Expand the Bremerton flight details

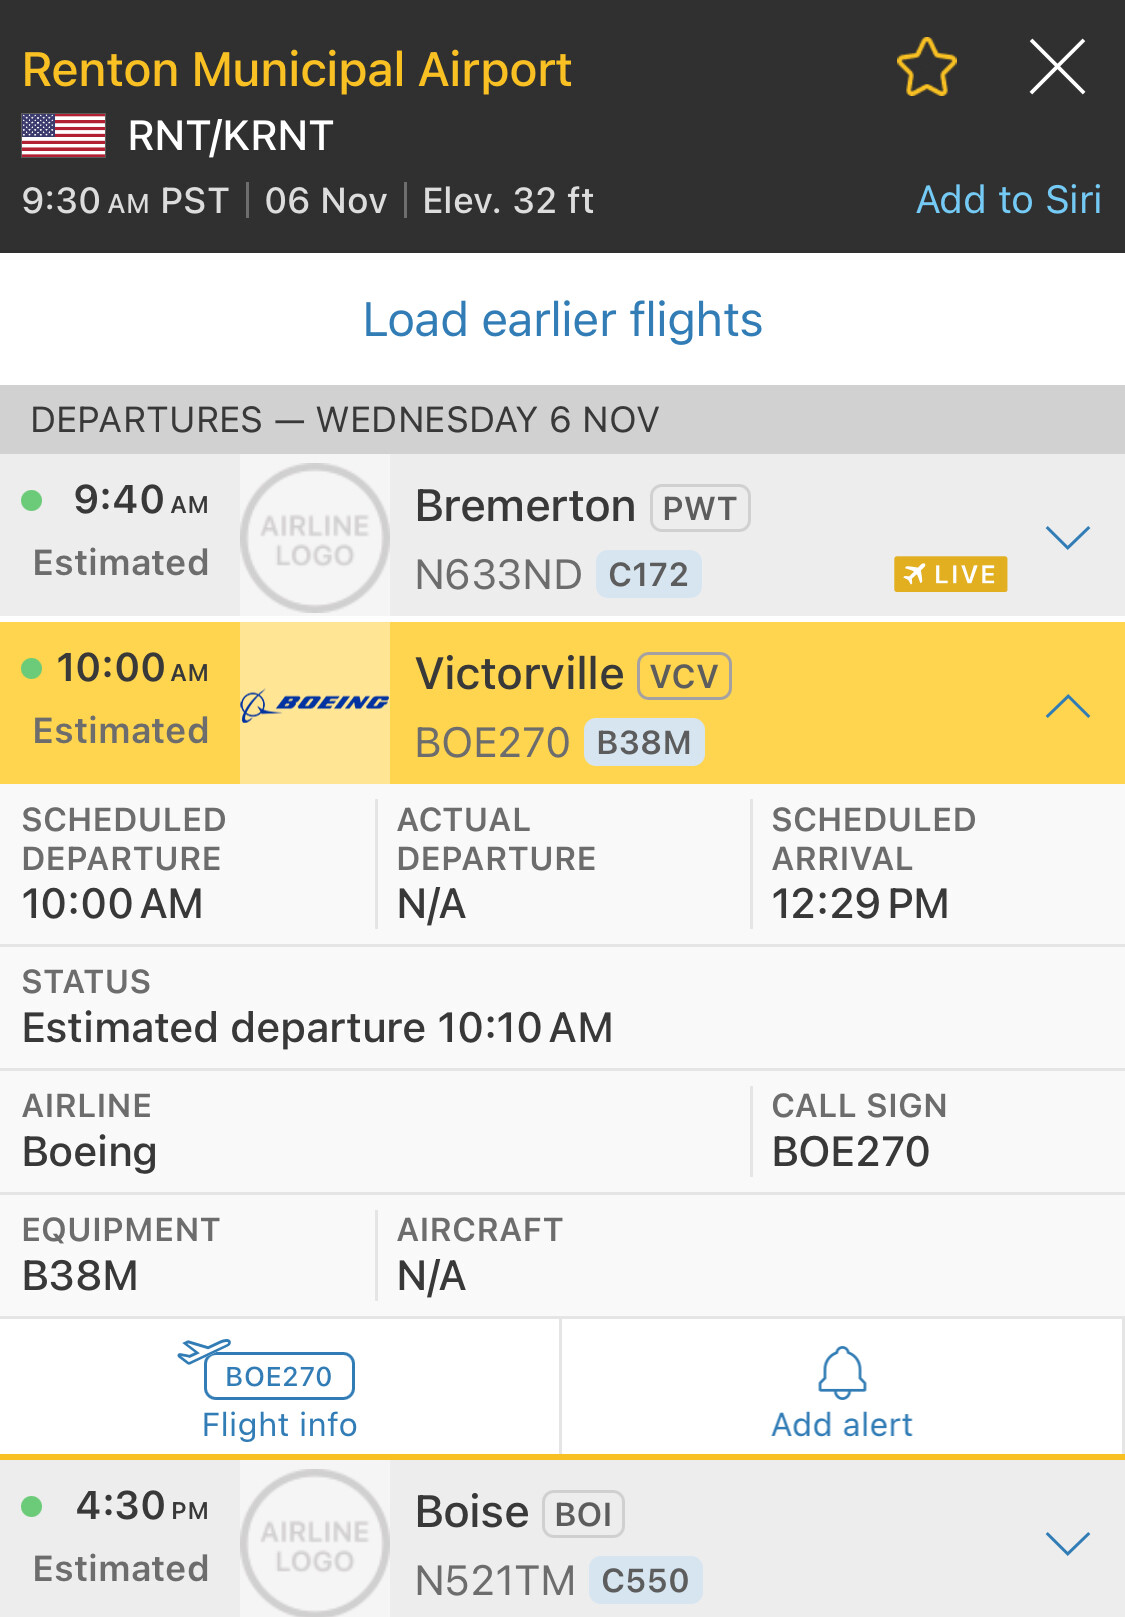(x=1067, y=538)
